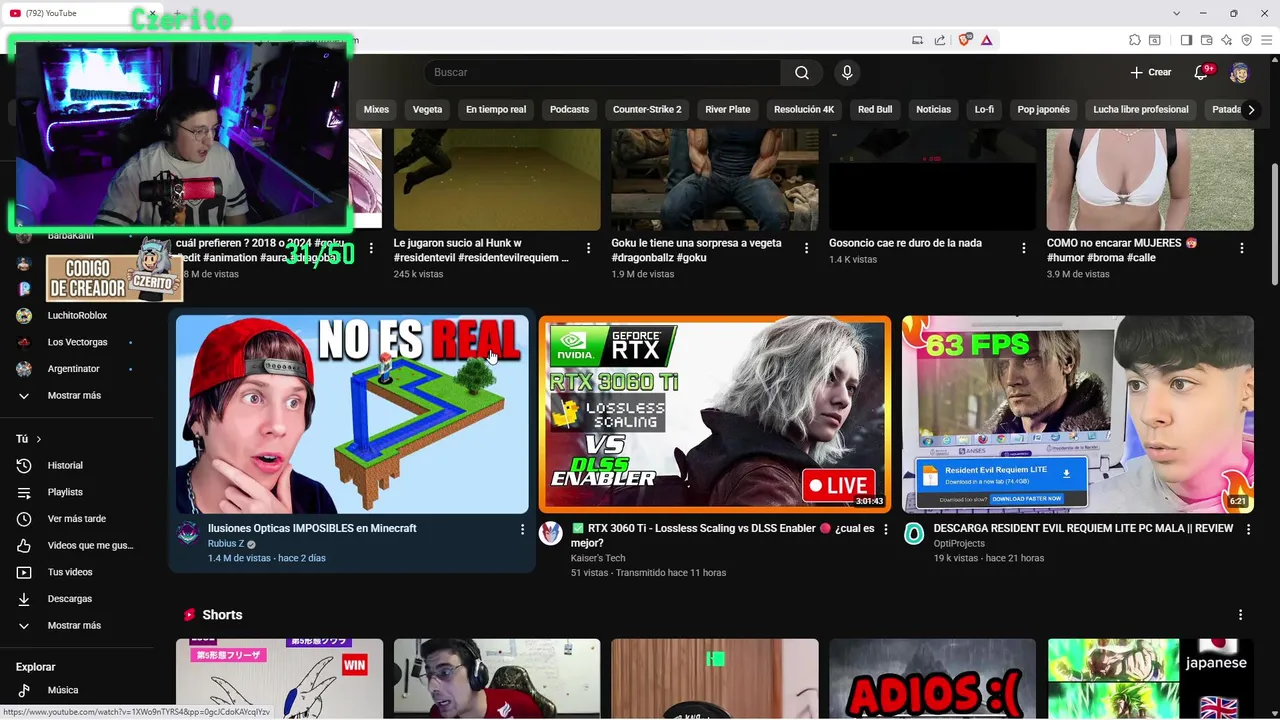The width and height of the screenshot is (1280, 720).
Task: Open options menu for RTX 3060 Ti video
Action: point(885,529)
